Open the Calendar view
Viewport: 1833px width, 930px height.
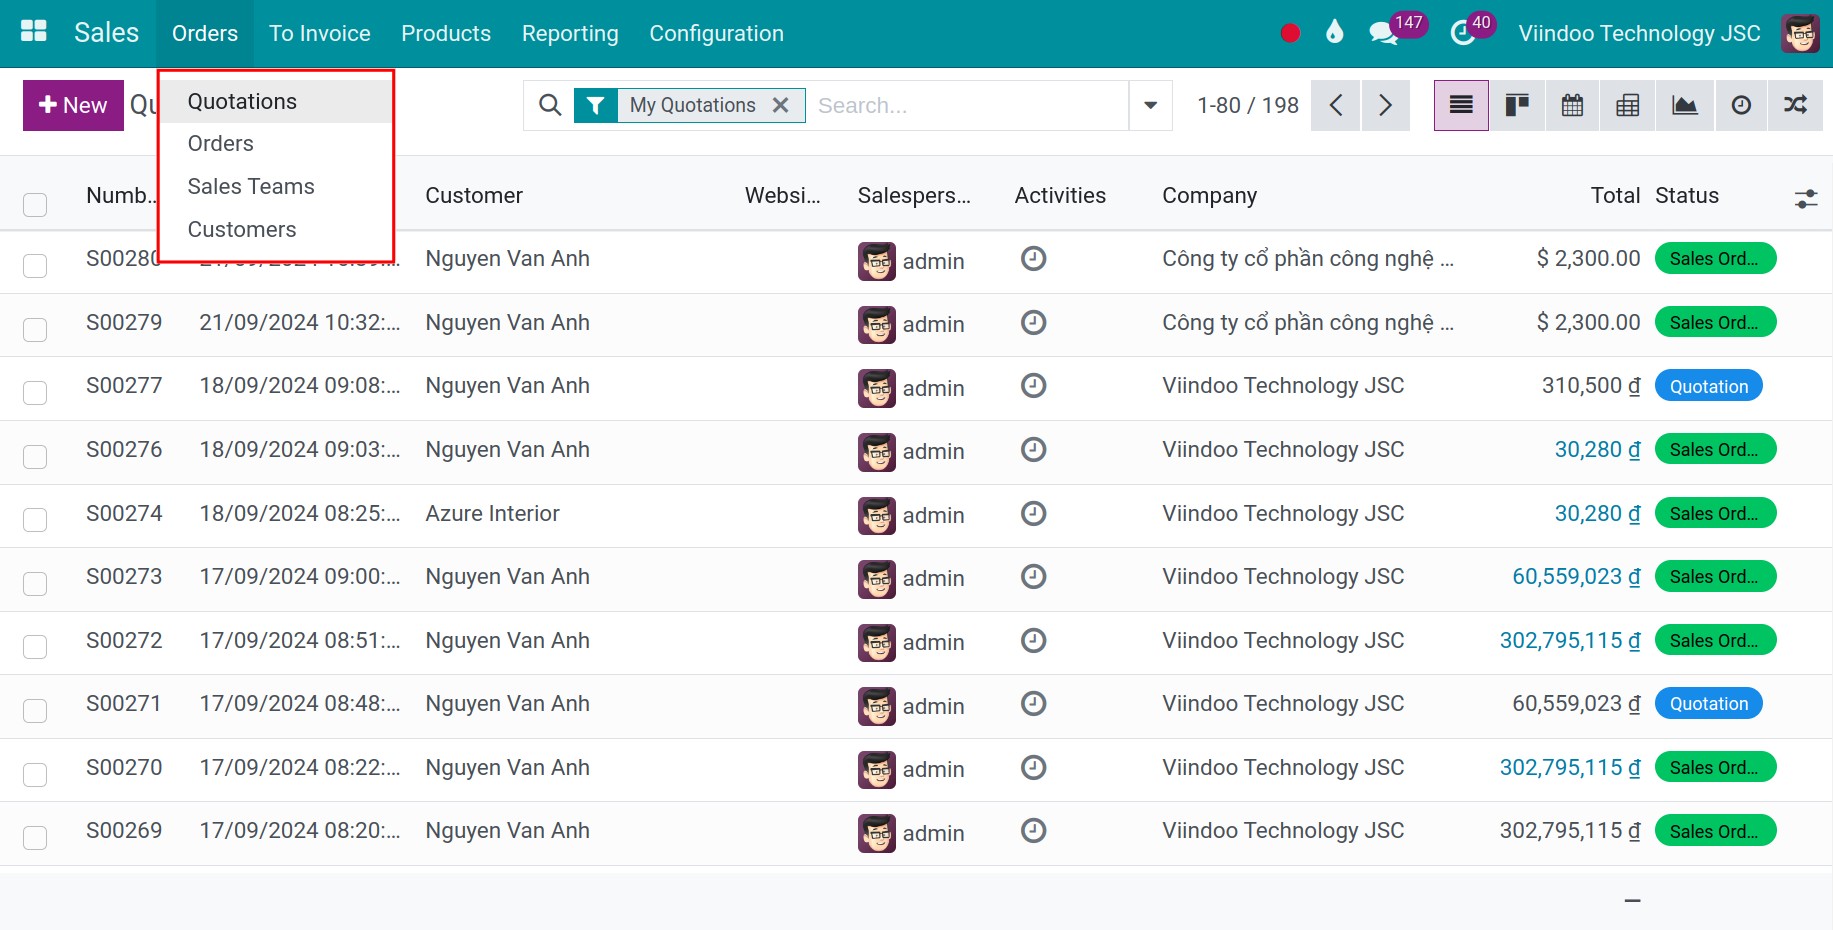click(1571, 105)
